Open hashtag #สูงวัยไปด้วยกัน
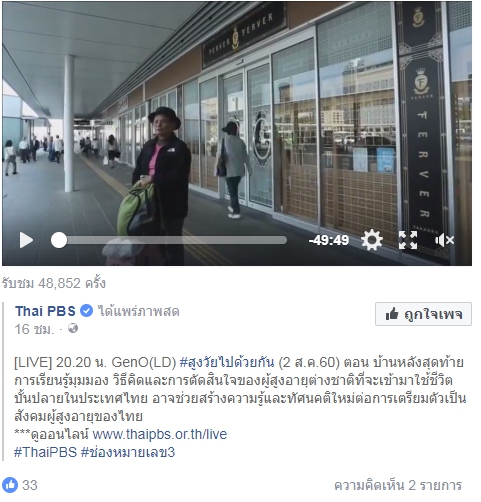The image size is (481, 502). (x=227, y=362)
